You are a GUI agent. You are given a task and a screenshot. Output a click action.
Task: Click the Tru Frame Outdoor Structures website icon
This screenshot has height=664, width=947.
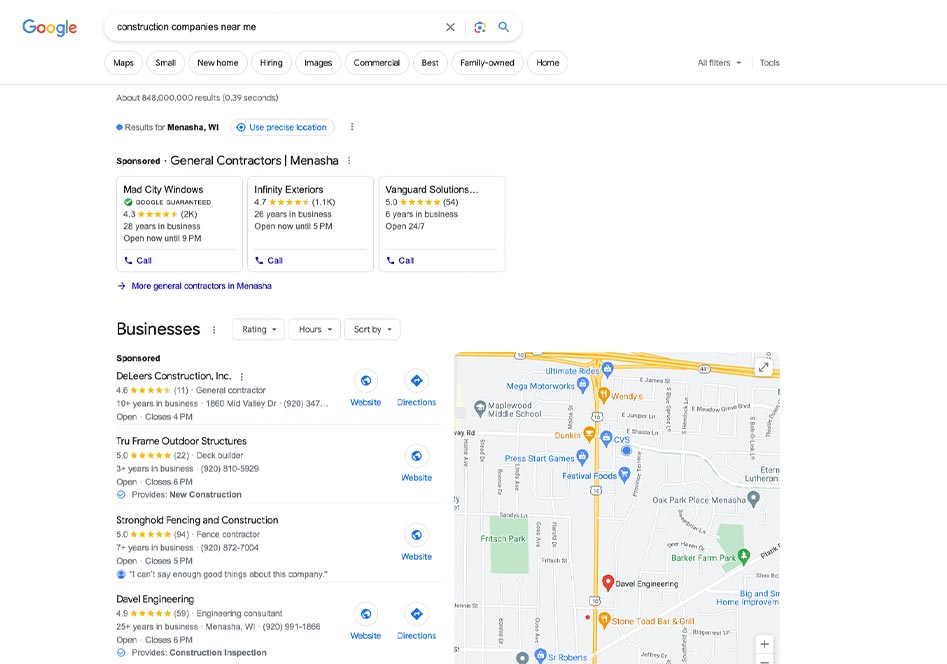coord(417,456)
